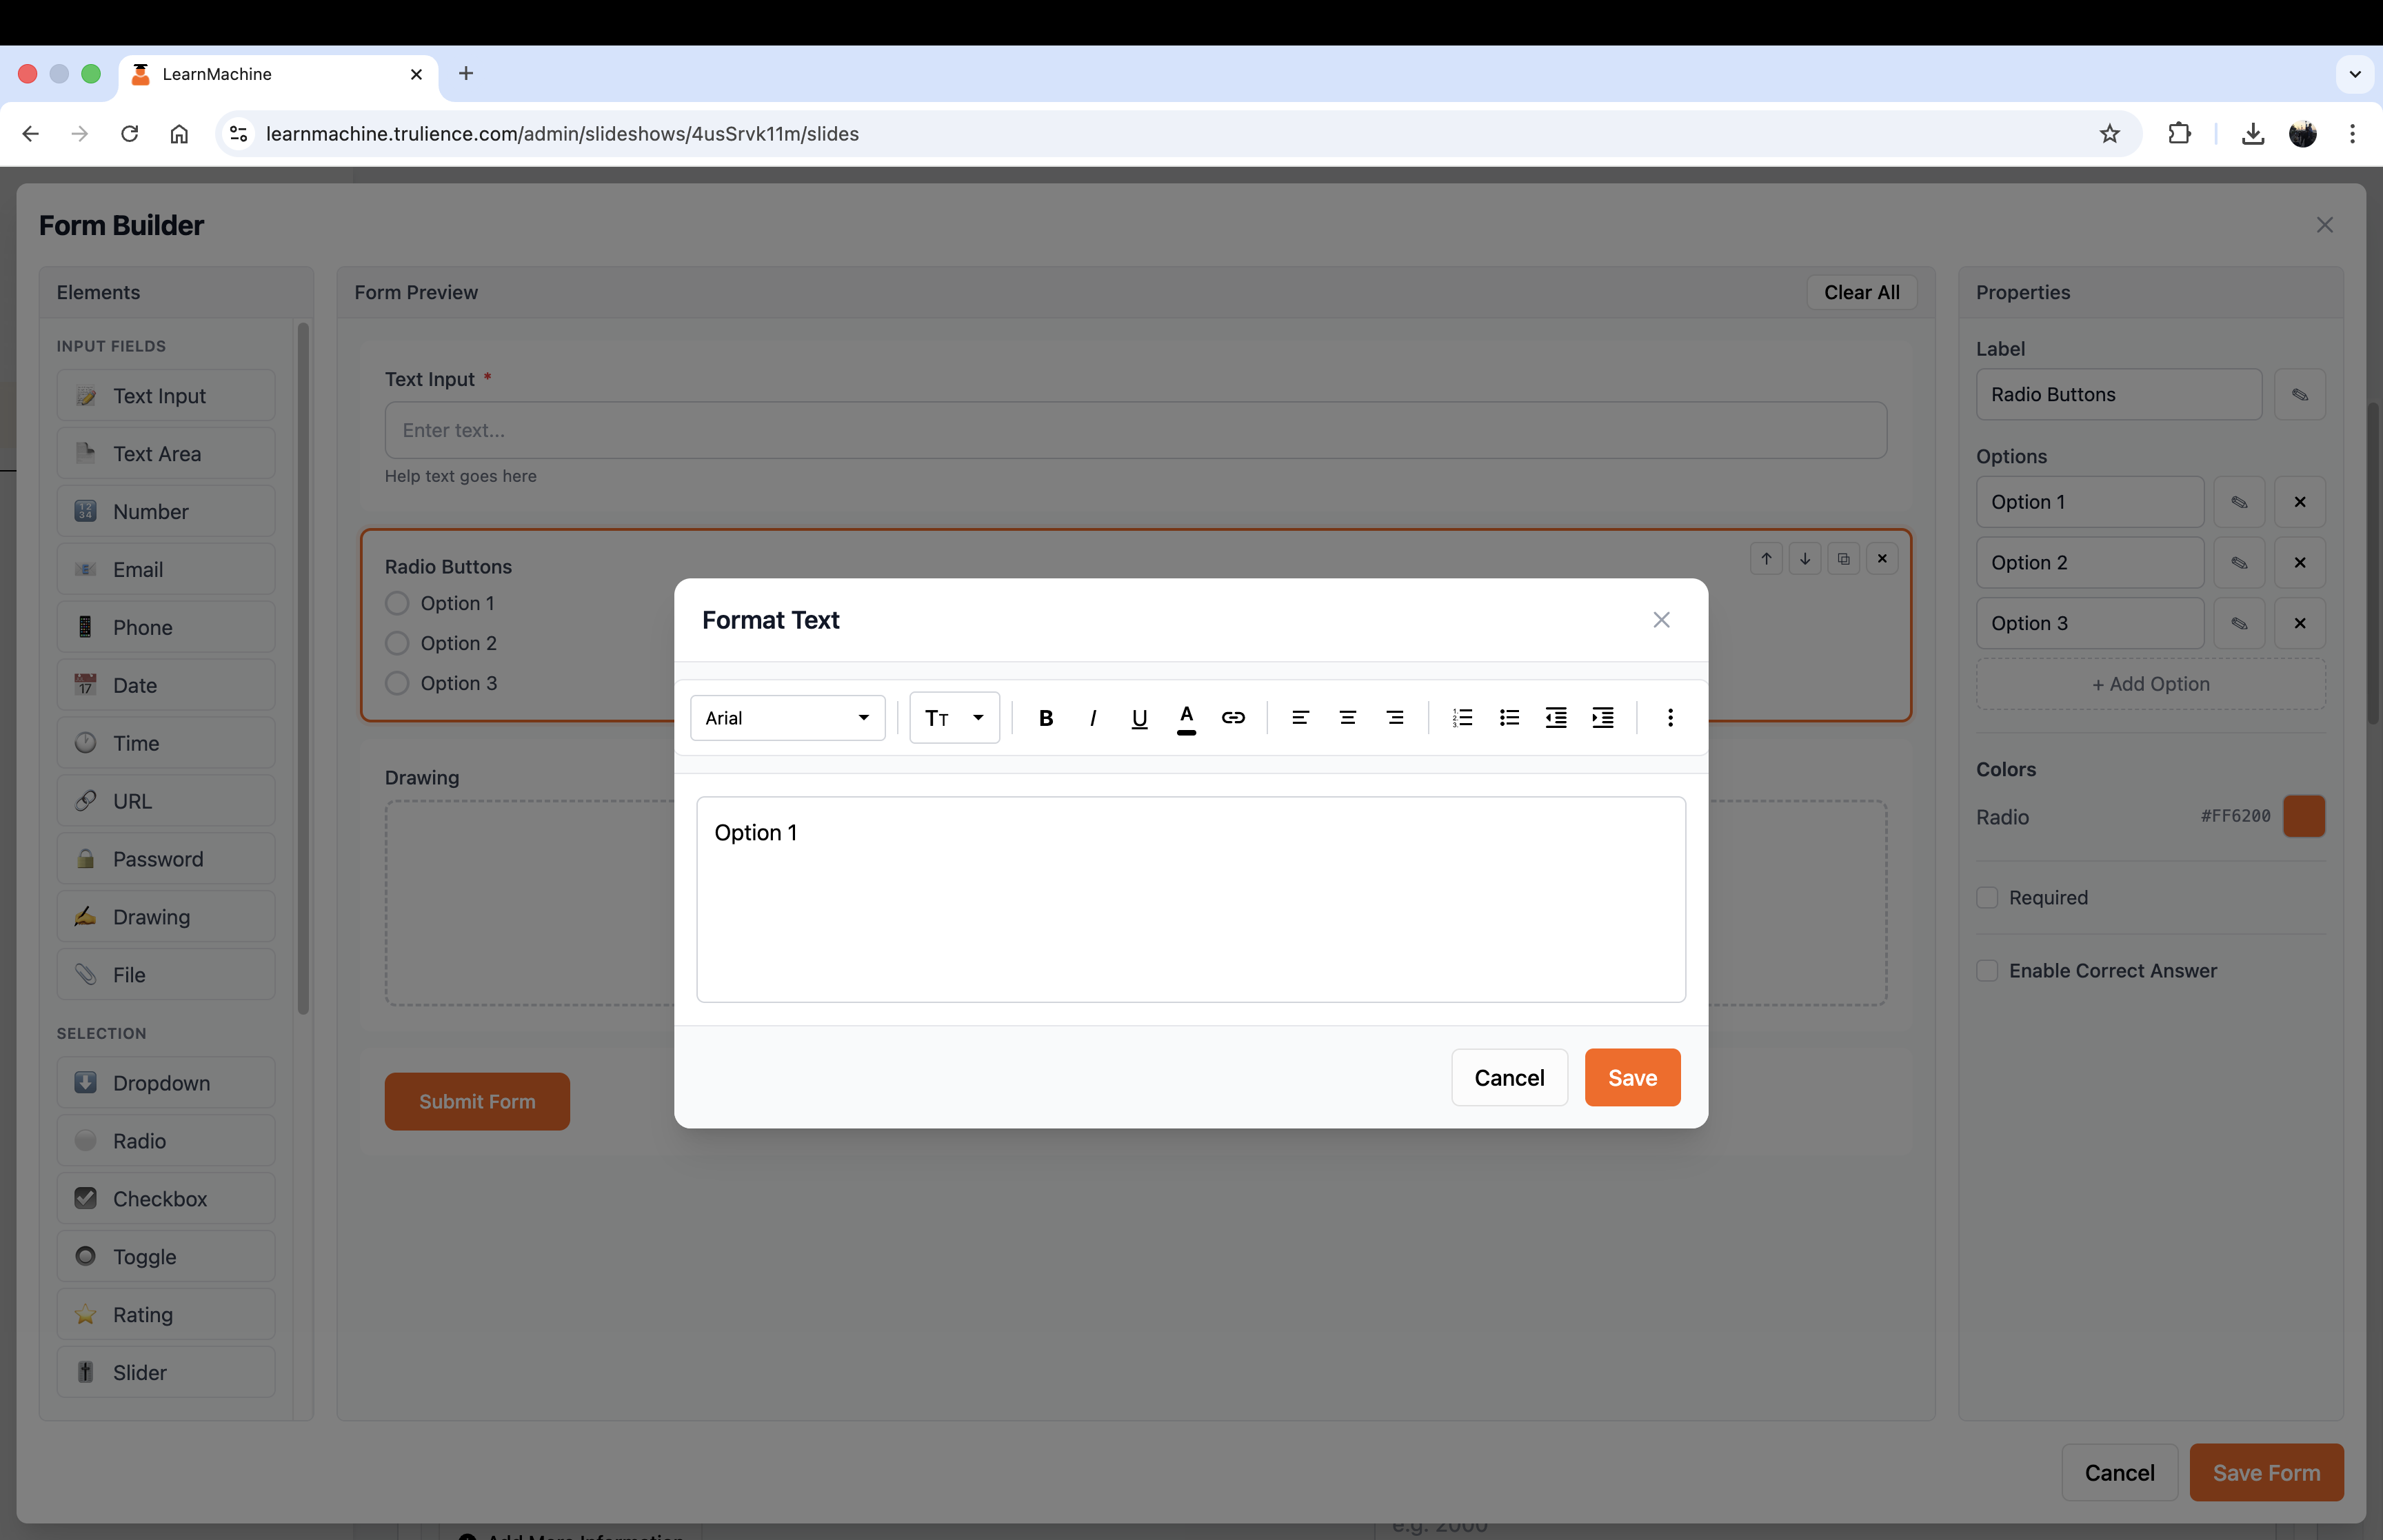
Task: Save the formatted text
Action: (x=1631, y=1078)
